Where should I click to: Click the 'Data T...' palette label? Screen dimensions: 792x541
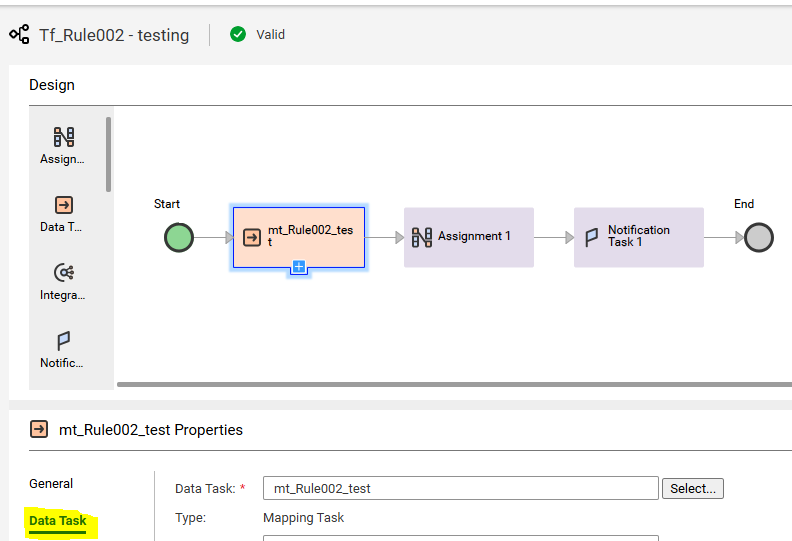[61, 227]
